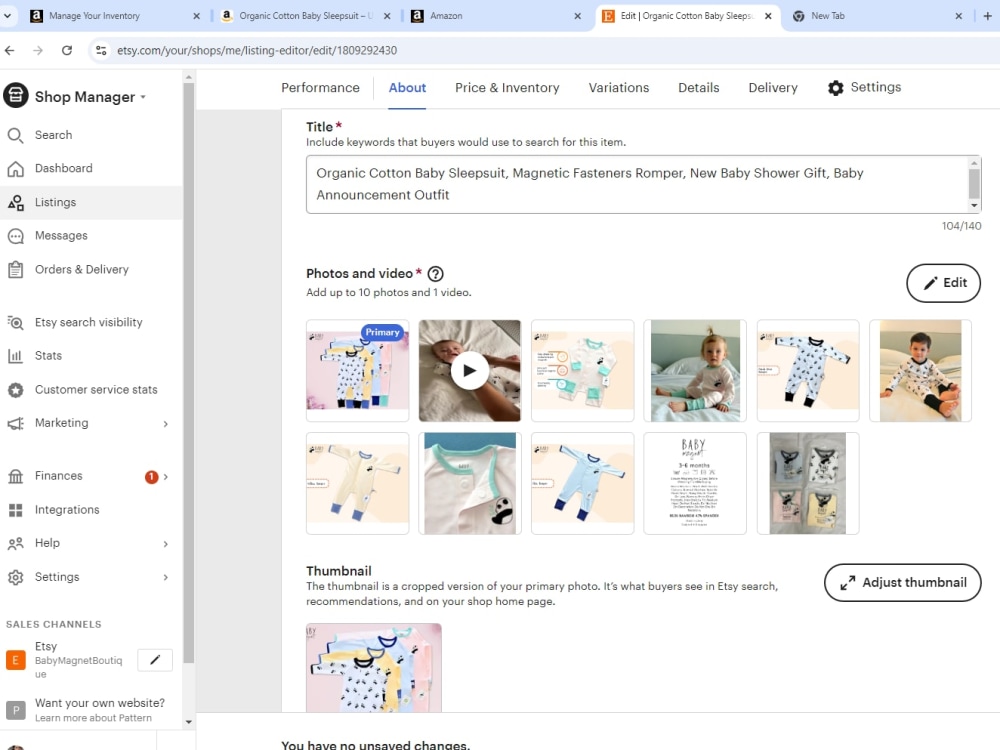Click the Finances bank icon
This screenshot has height=750, width=1000.
15,476
